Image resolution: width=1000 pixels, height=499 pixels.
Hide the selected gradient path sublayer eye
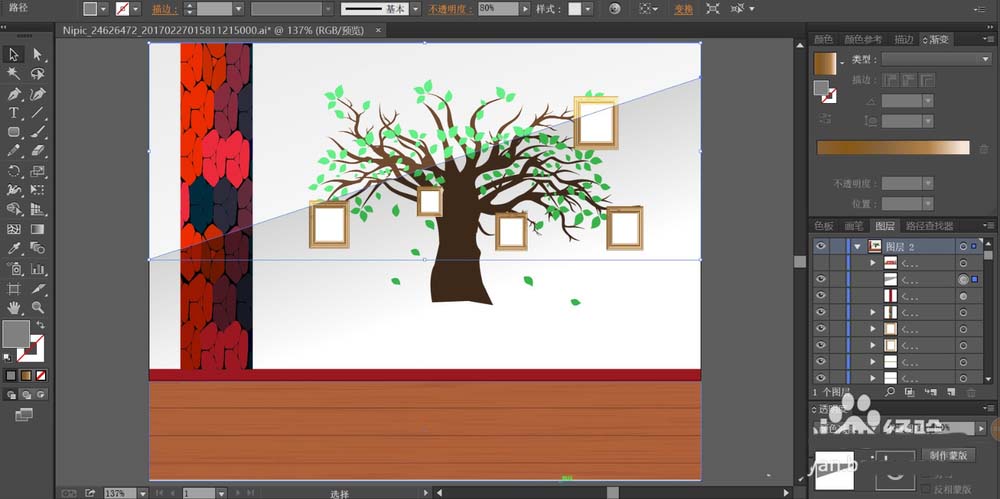click(x=821, y=279)
